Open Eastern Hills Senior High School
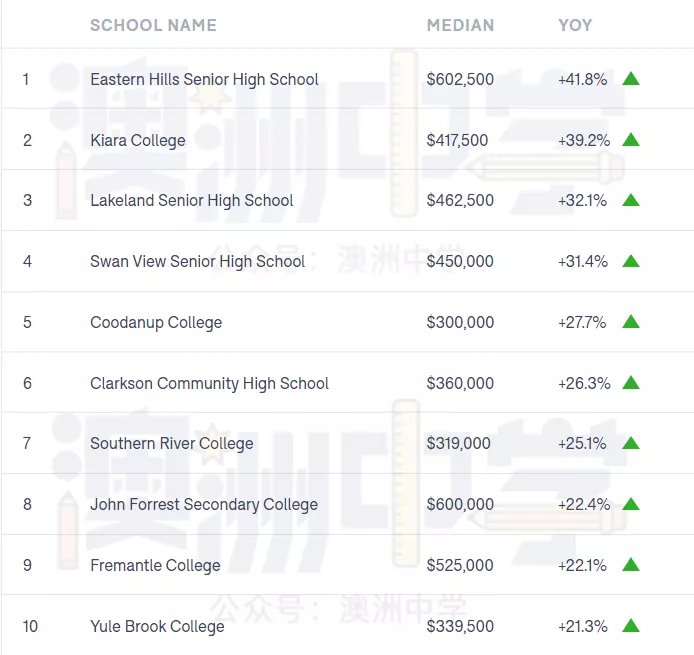Viewport: 694px width, 655px height. [x=204, y=80]
